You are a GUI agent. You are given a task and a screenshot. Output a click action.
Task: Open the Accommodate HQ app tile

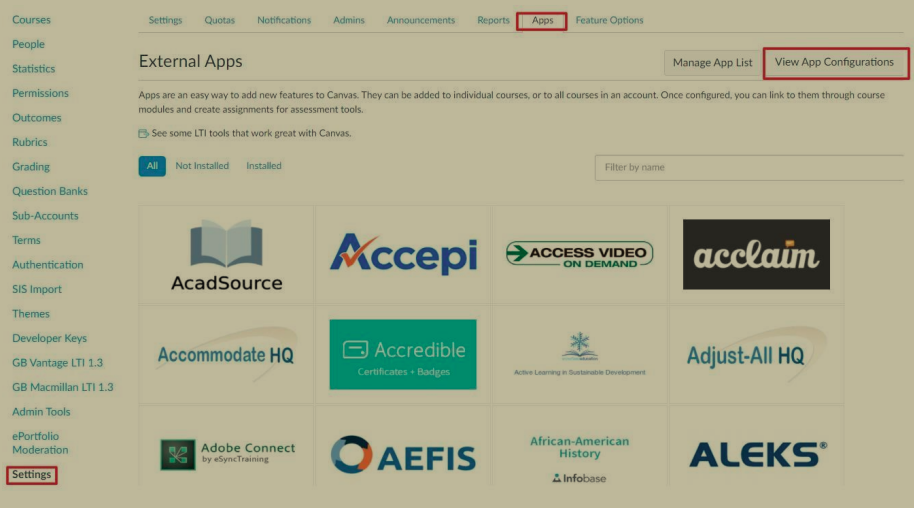point(226,355)
